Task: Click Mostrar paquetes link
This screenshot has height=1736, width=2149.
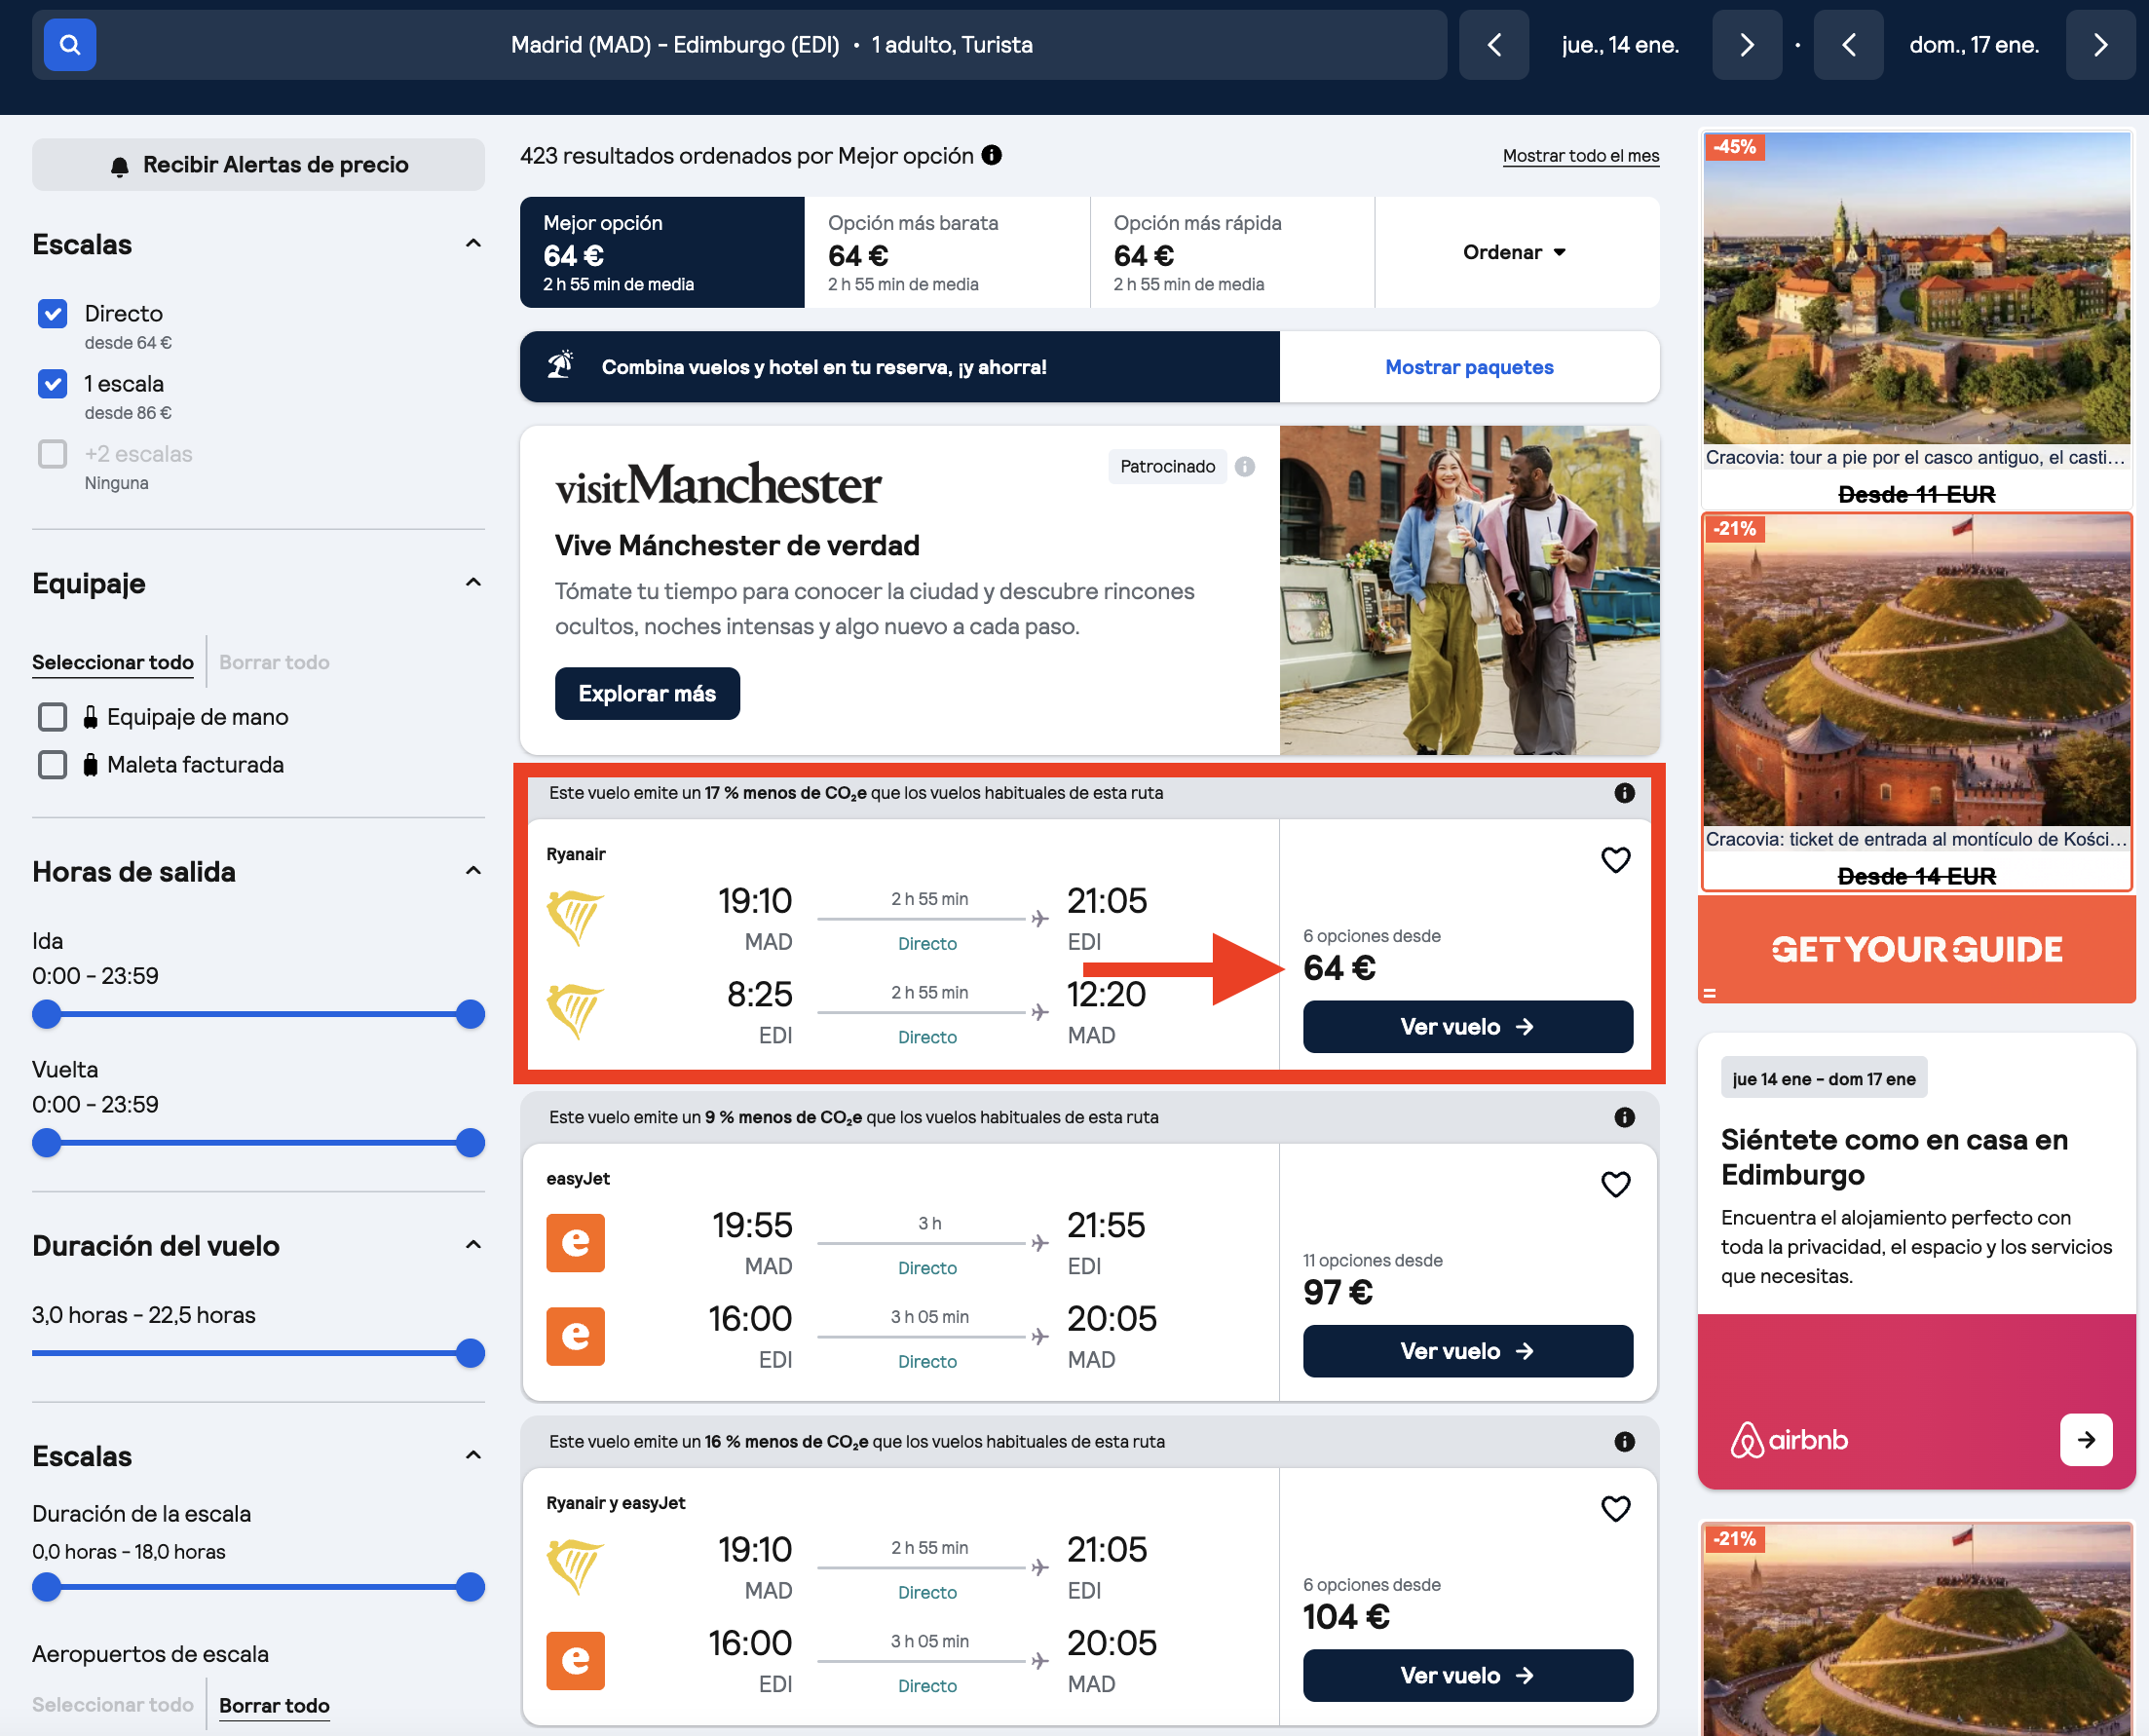Action: coord(1469,367)
